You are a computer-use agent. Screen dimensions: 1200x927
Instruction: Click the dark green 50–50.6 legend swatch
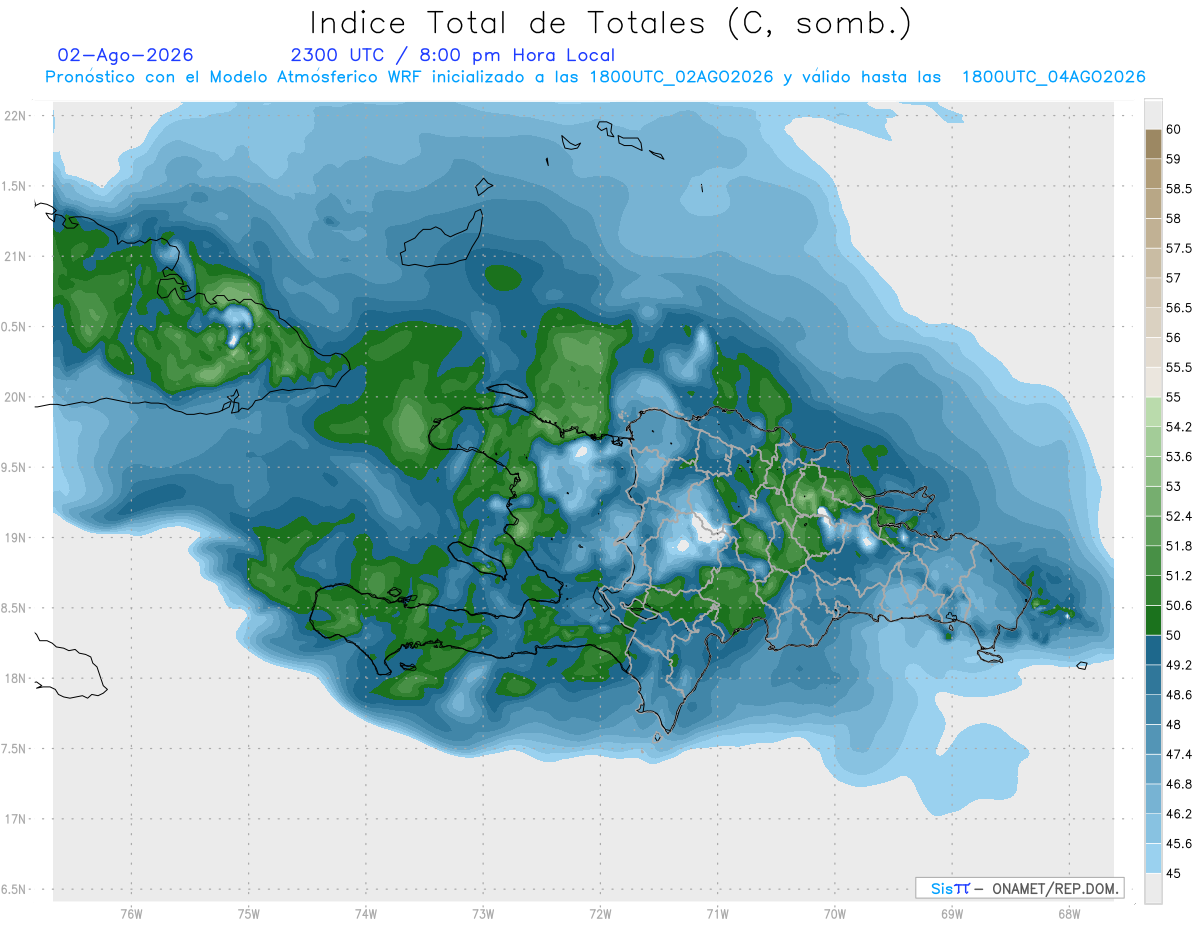click(1153, 620)
